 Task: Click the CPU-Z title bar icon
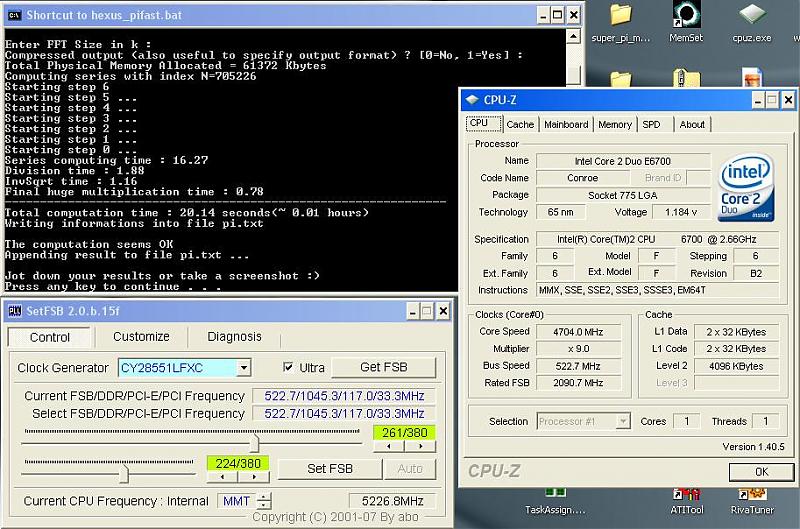click(x=472, y=100)
